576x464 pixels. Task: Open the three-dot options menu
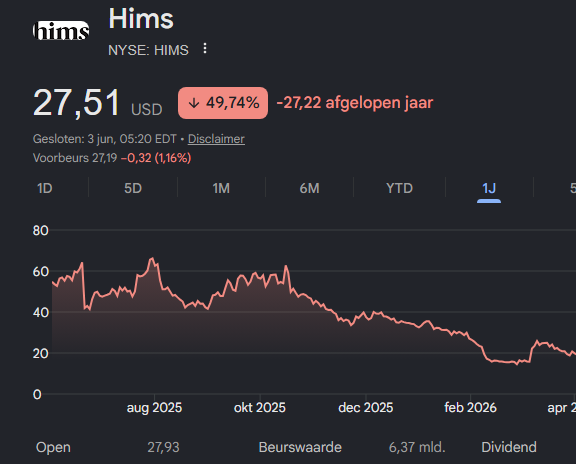point(205,48)
